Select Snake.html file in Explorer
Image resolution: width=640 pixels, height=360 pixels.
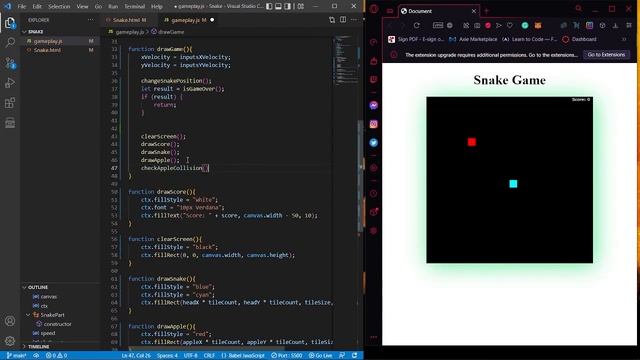(x=59, y=50)
